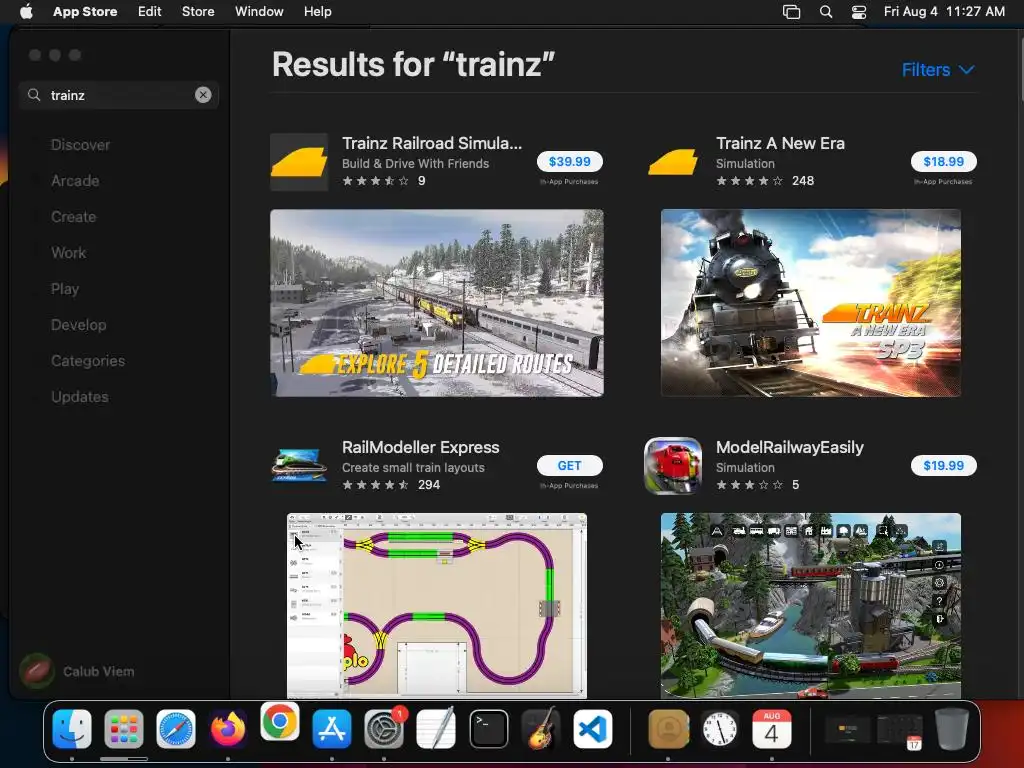Image resolution: width=1024 pixels, height=768 pixels.
Task: Open System Settings from the Dock
Action: [384, 729]
